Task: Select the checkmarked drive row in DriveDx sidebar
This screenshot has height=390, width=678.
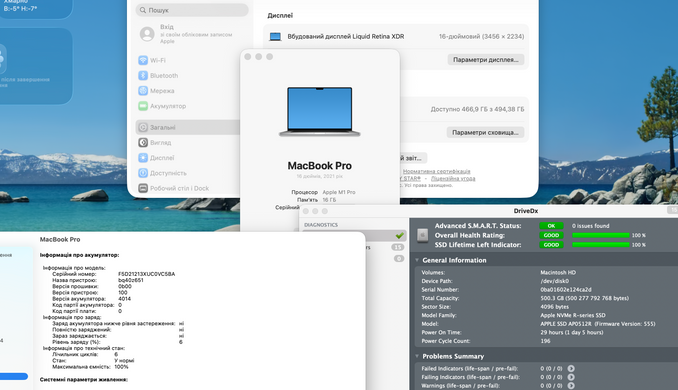Action: 354,236
